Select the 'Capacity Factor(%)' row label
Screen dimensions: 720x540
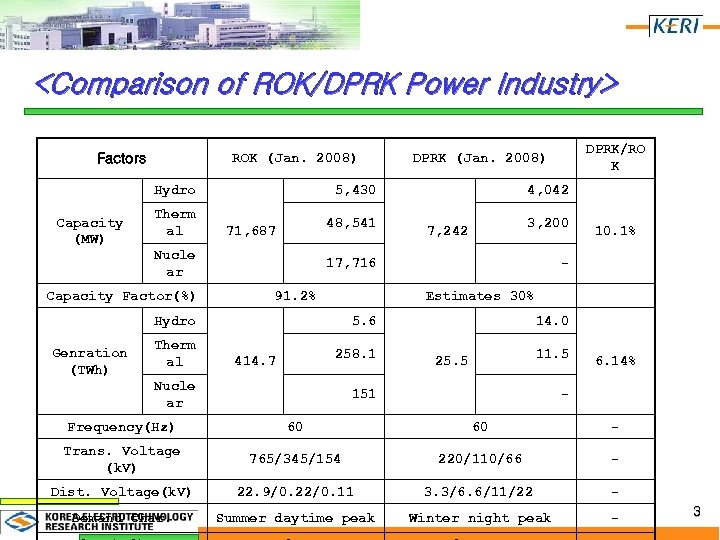(121, 296)
